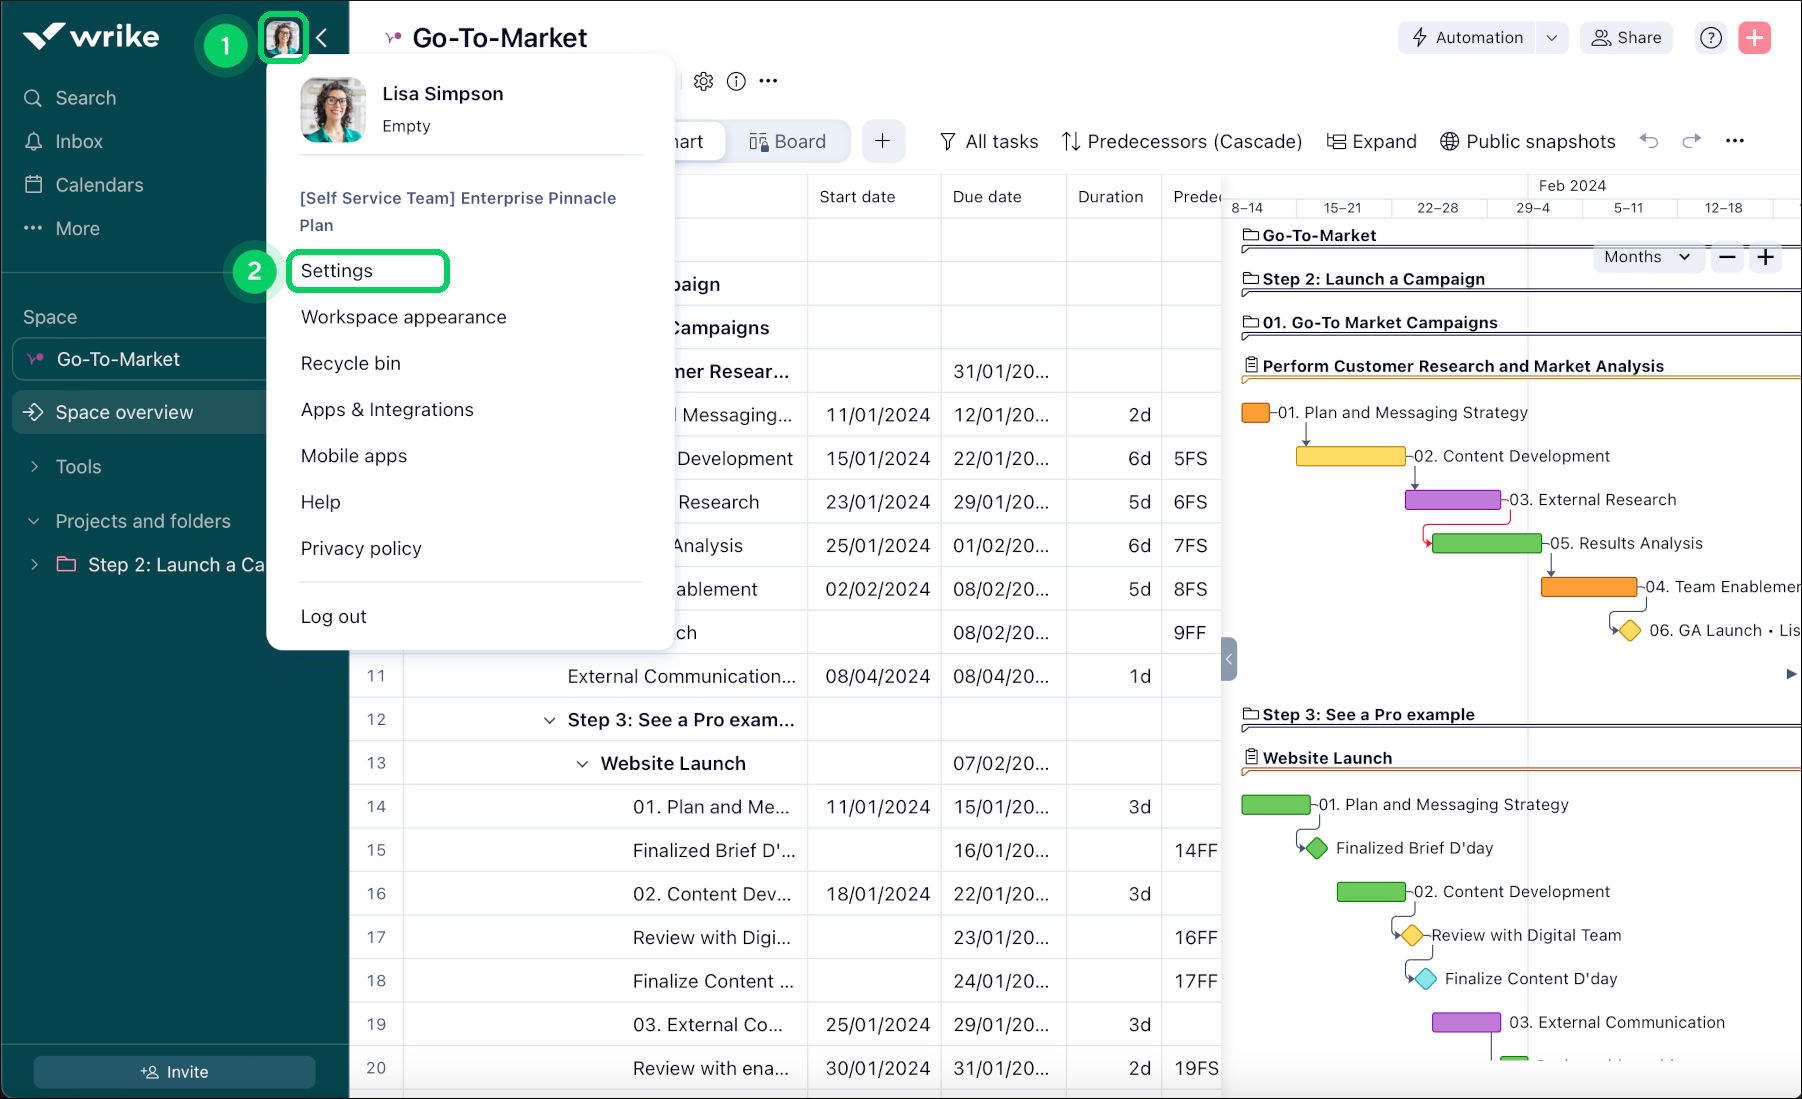Viewport: 1802px width, 1099px height.
Task: Click the profile avatar in the sidebar header
Action: point(283,39)
